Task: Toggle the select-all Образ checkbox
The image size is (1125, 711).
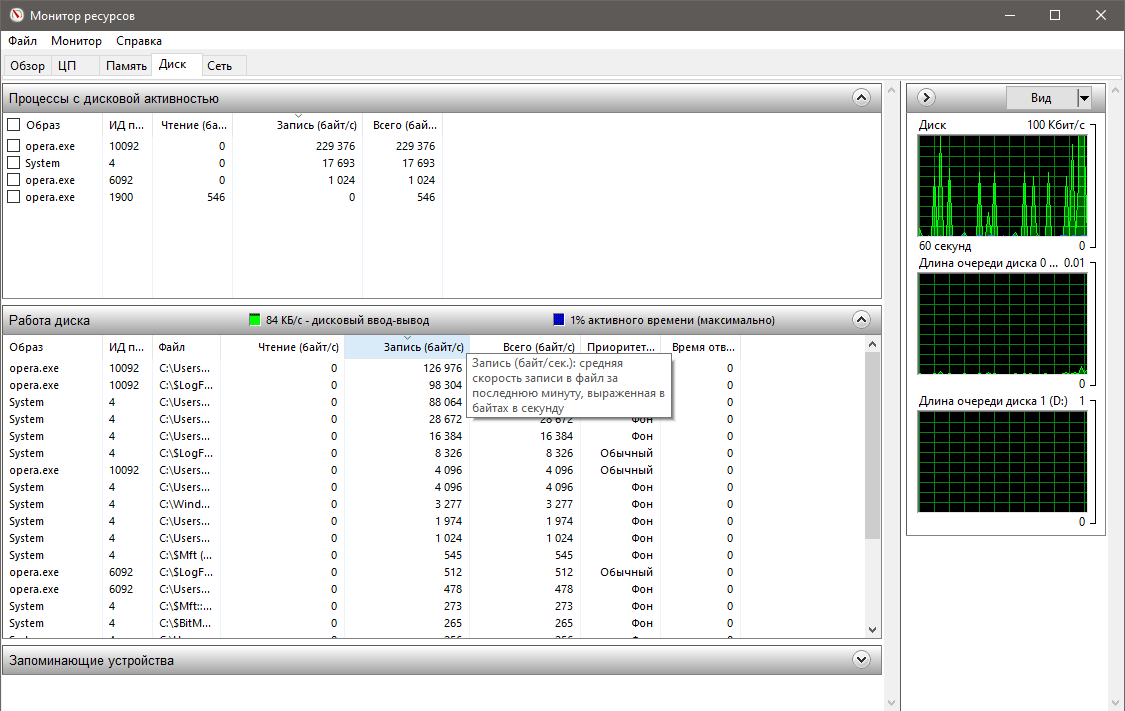Action: click(x=14, y=125)
